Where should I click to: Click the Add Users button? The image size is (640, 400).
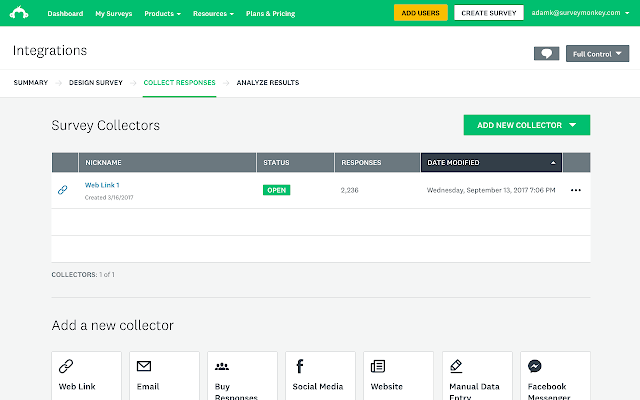click(x=420, y=13)
